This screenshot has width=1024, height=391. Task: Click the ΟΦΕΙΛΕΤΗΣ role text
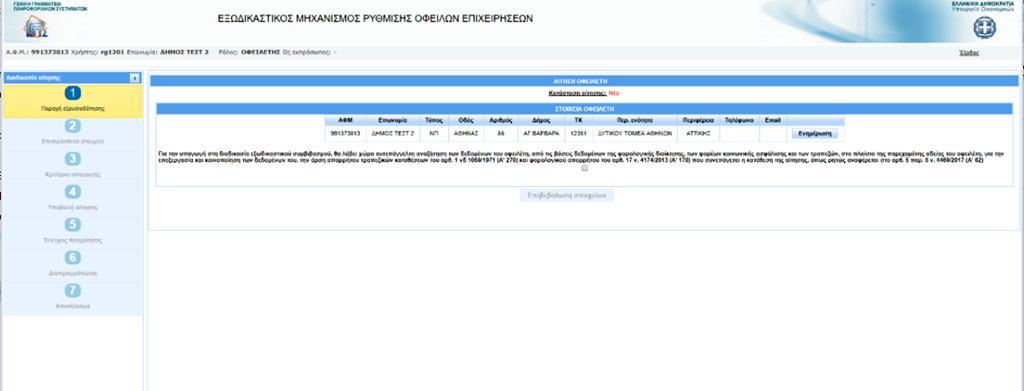tap(260, 52)
